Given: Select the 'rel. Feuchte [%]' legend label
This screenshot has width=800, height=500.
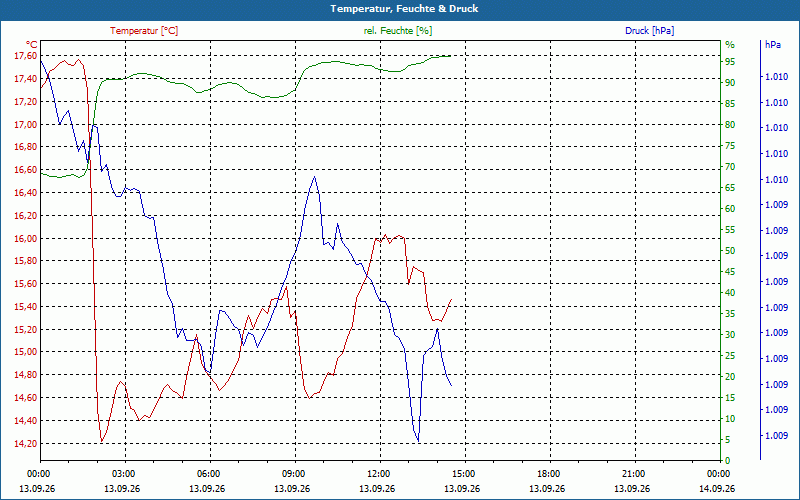Looking at the screenshot, I should (x=397, y=31).
